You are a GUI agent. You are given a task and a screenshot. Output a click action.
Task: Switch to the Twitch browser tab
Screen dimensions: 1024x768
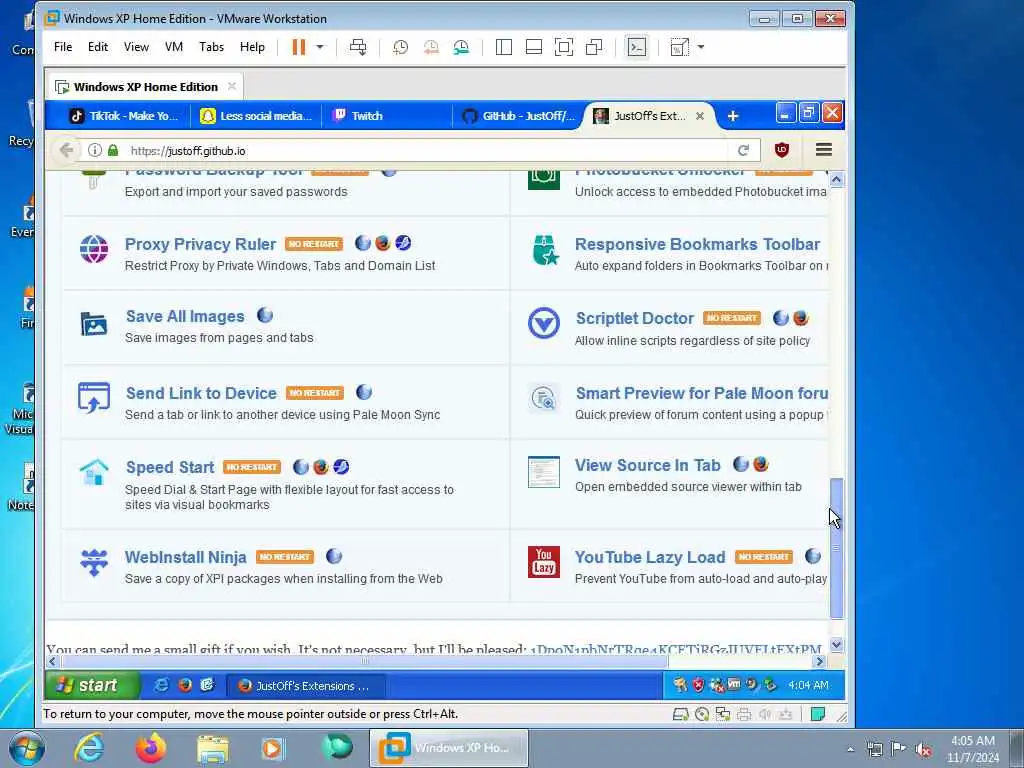385,116
